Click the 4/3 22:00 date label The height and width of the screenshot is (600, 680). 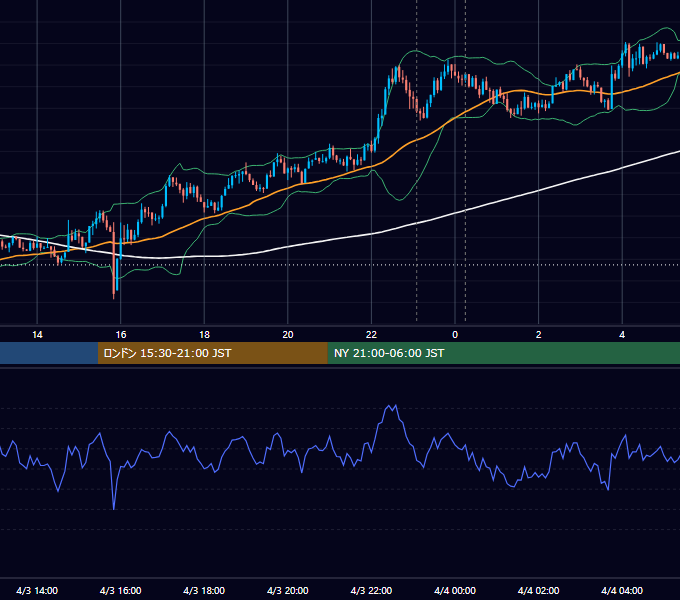[371, 590]
